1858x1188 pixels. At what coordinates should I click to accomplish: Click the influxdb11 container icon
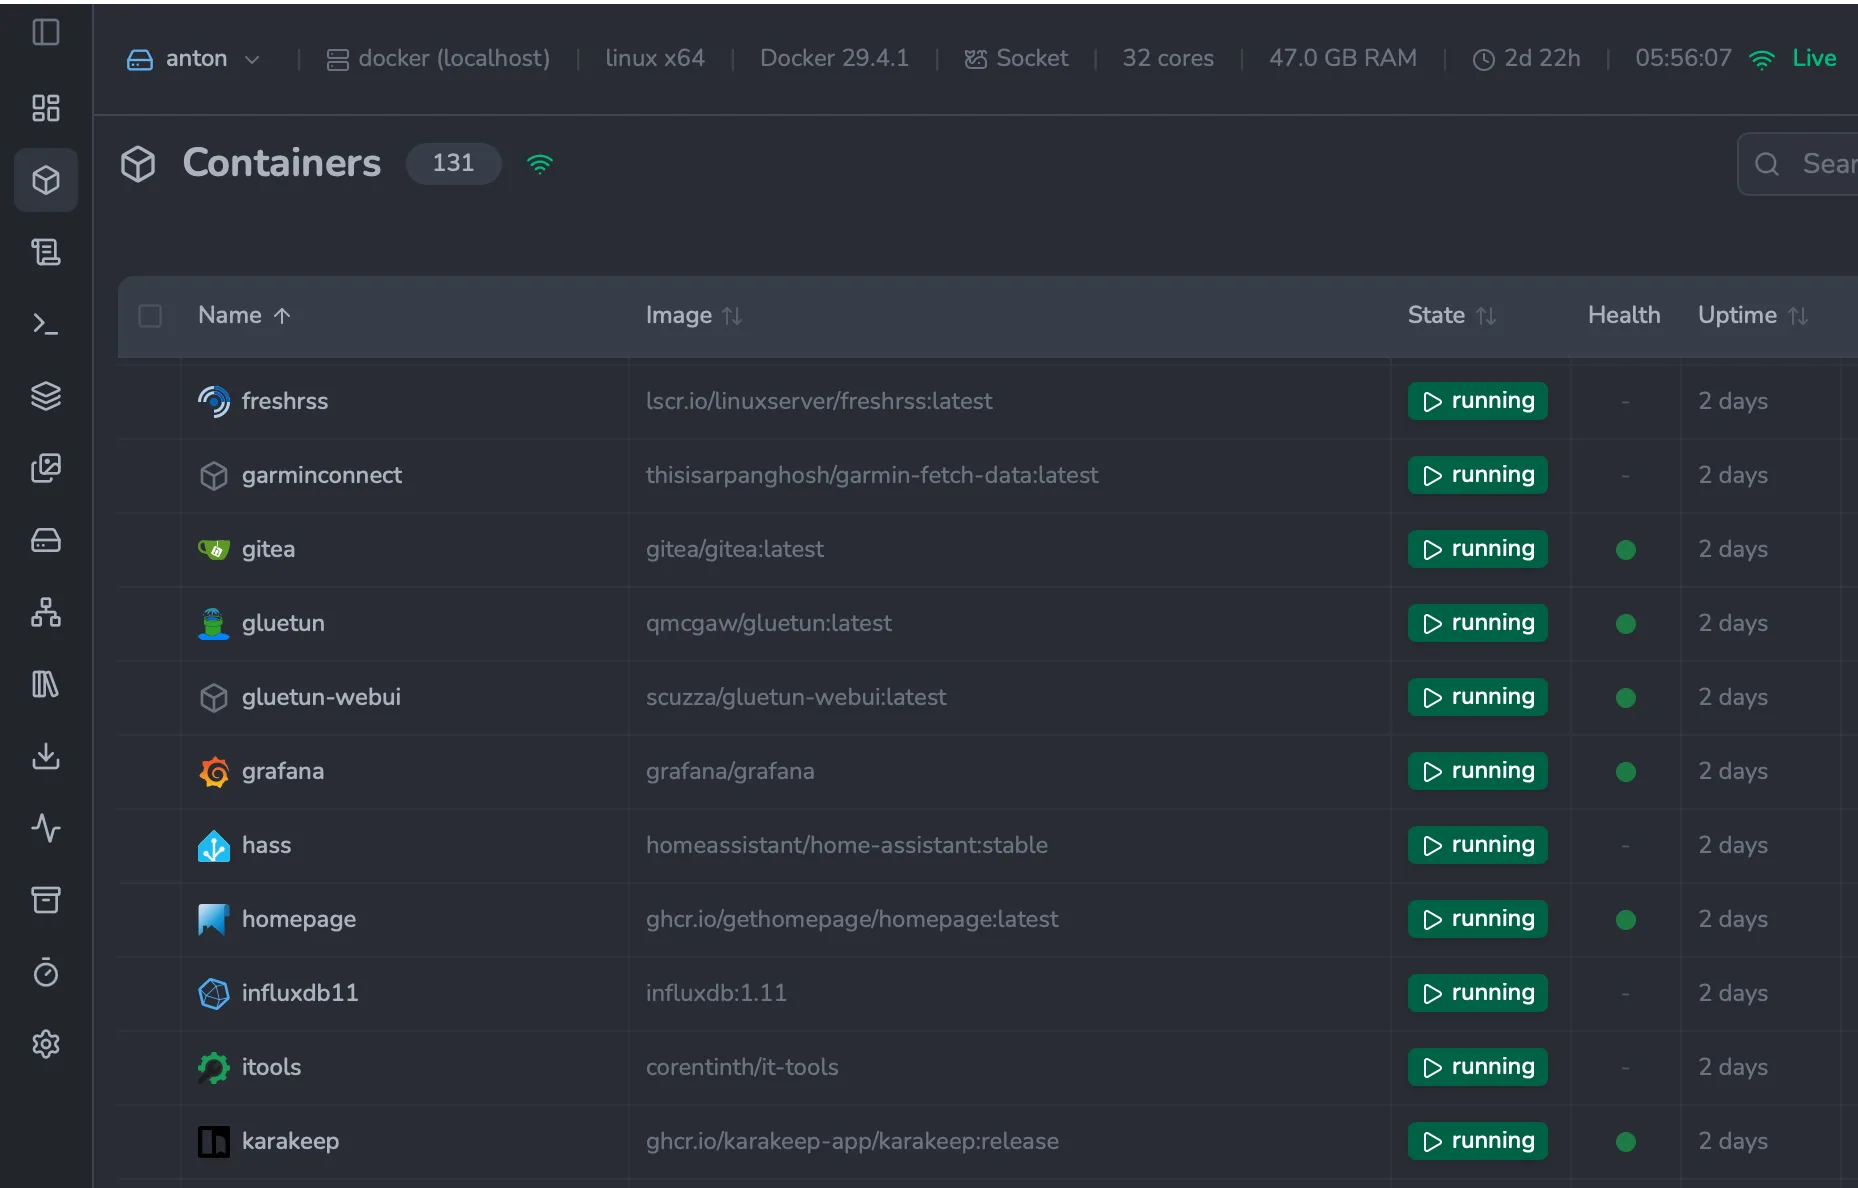point(214,993)
